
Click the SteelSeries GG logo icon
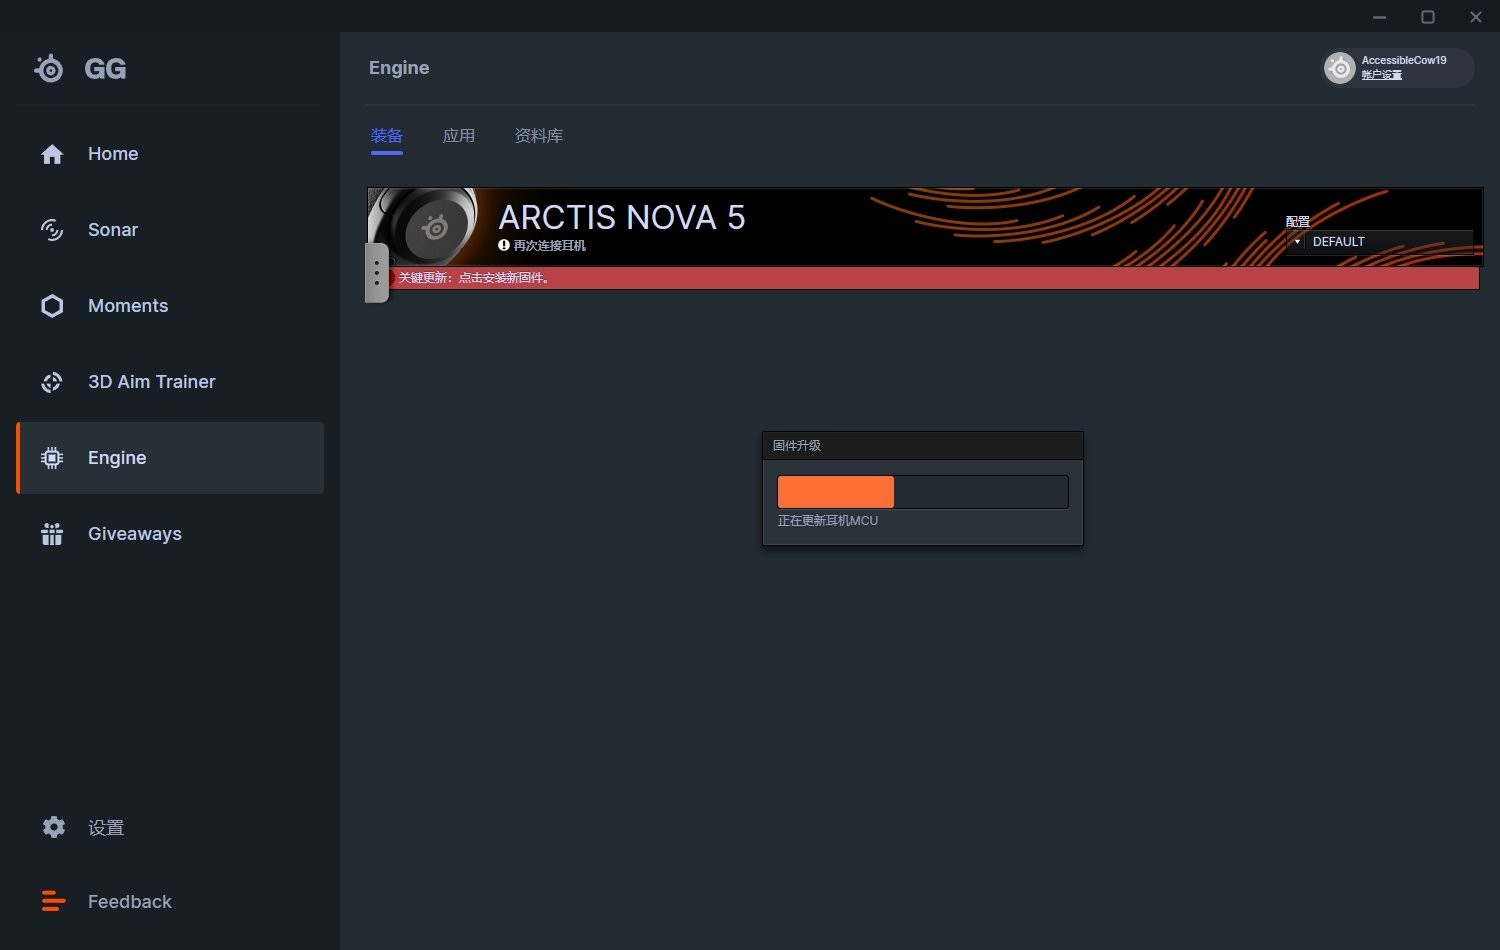pyautogui.click(x=49, y=68)
